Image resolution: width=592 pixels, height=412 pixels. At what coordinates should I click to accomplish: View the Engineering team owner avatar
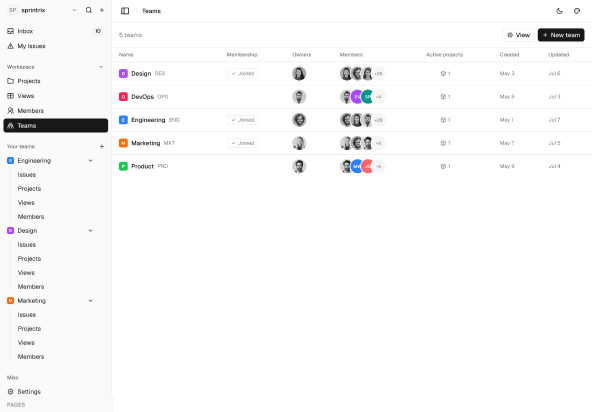(299, 120)
